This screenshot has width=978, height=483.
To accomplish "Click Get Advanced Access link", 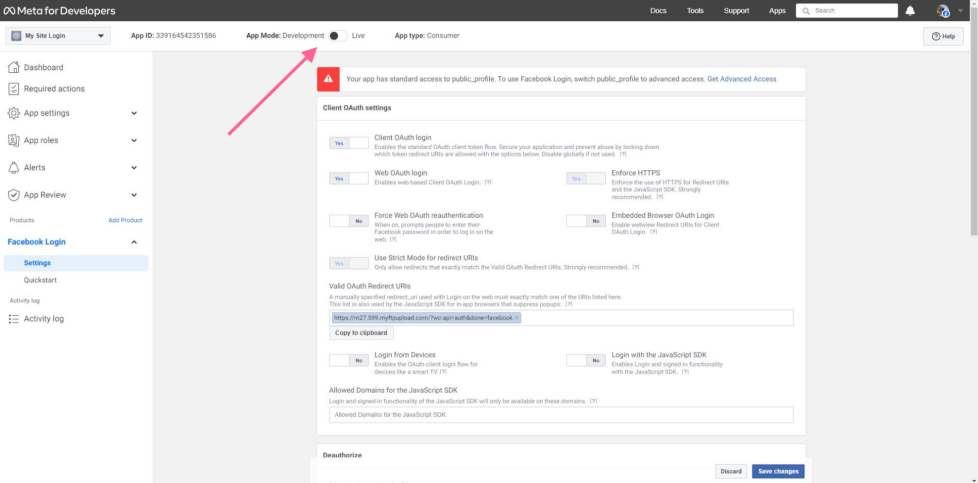I will [742, 79].
